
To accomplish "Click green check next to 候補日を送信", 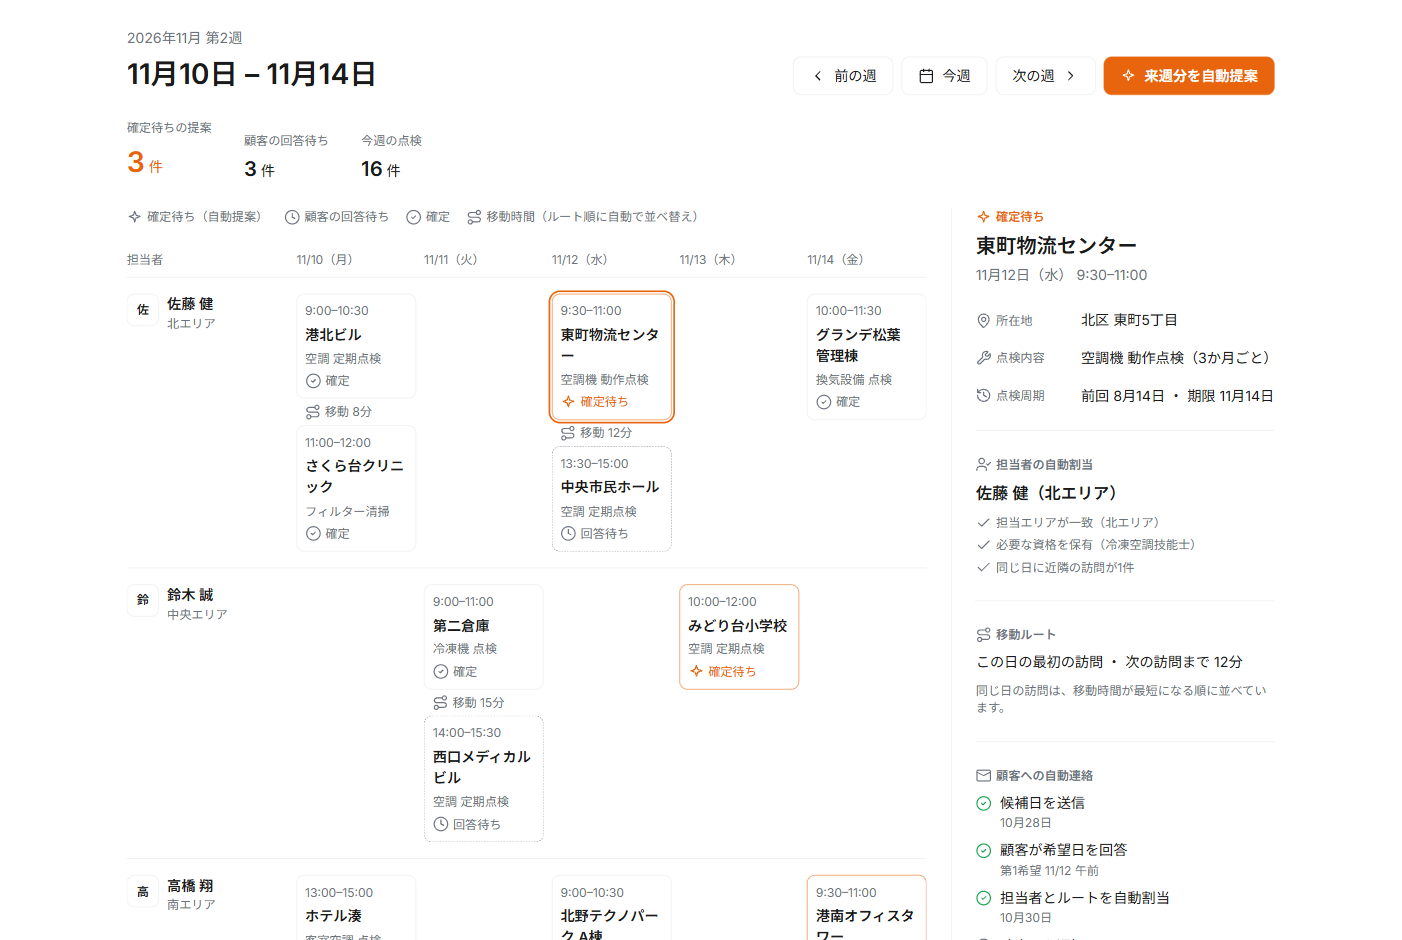I will pyautogui.click(x=984, y=803).
